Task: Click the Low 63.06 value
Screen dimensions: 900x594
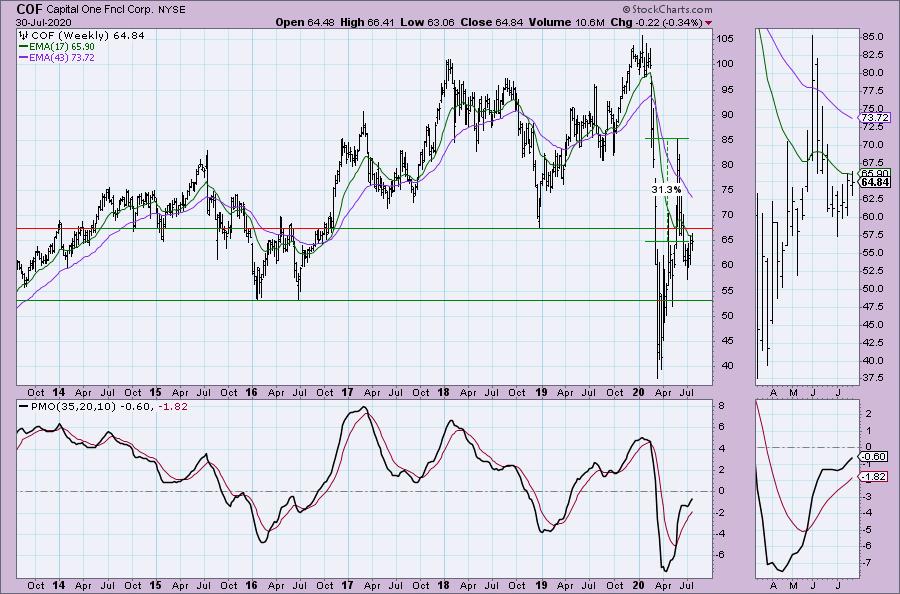Action: 427,22
